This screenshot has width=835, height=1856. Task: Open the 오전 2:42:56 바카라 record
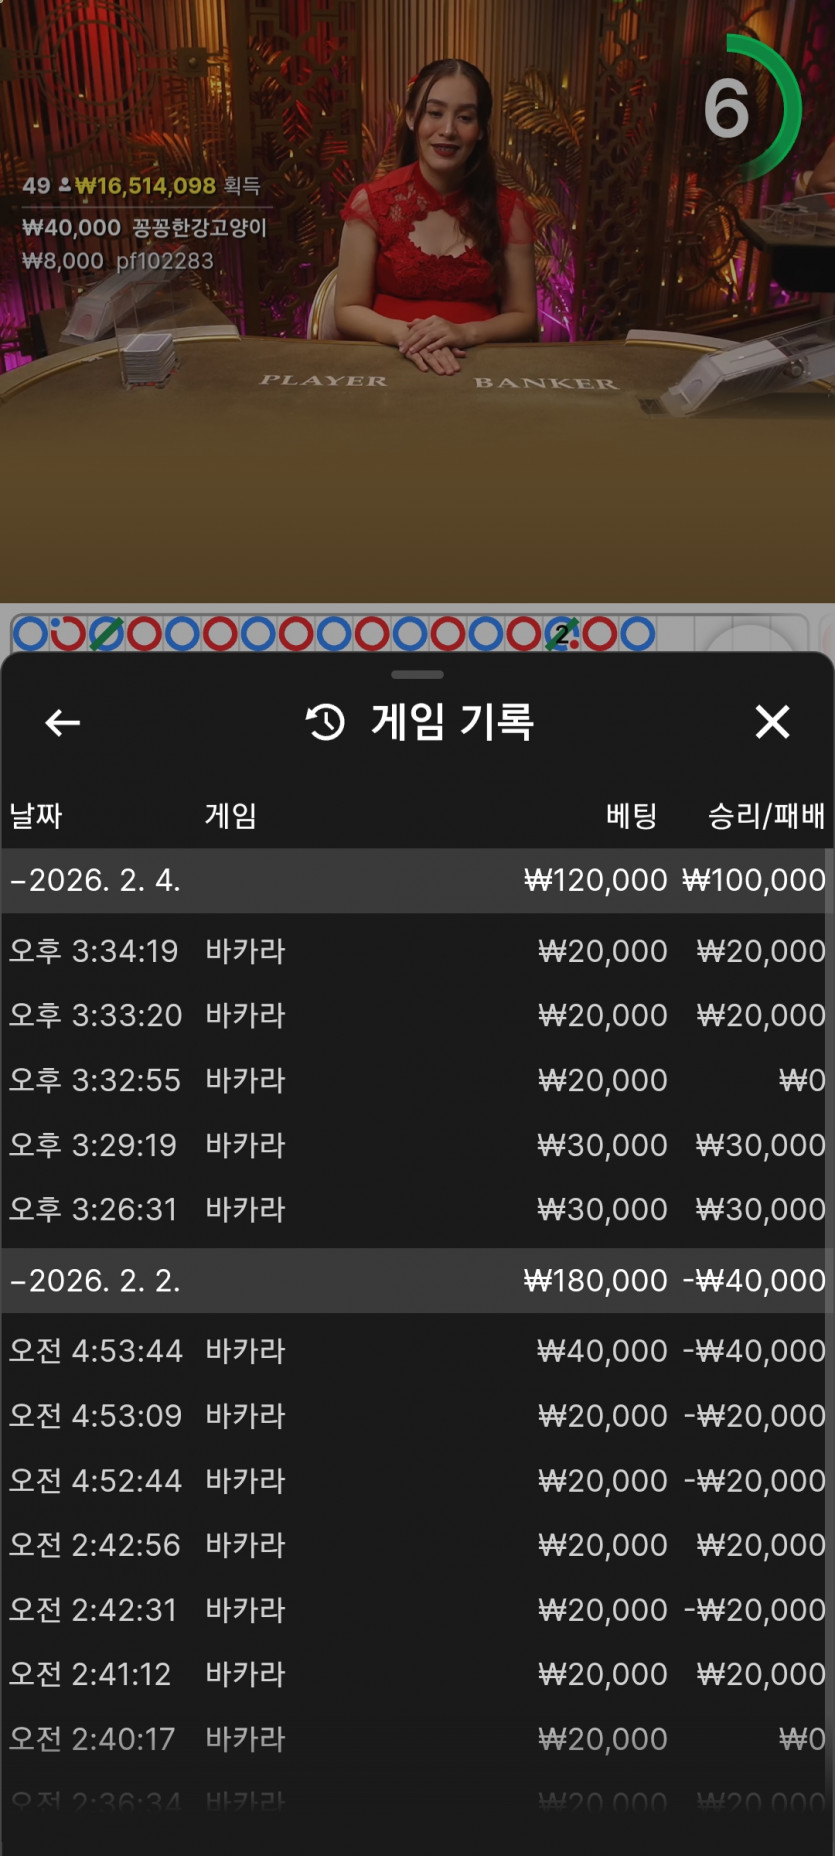tap(416, 1545)
